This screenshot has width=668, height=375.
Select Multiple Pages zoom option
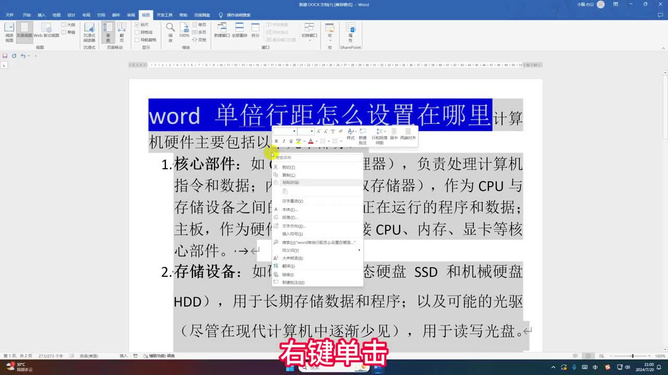[x=199, y=32]
